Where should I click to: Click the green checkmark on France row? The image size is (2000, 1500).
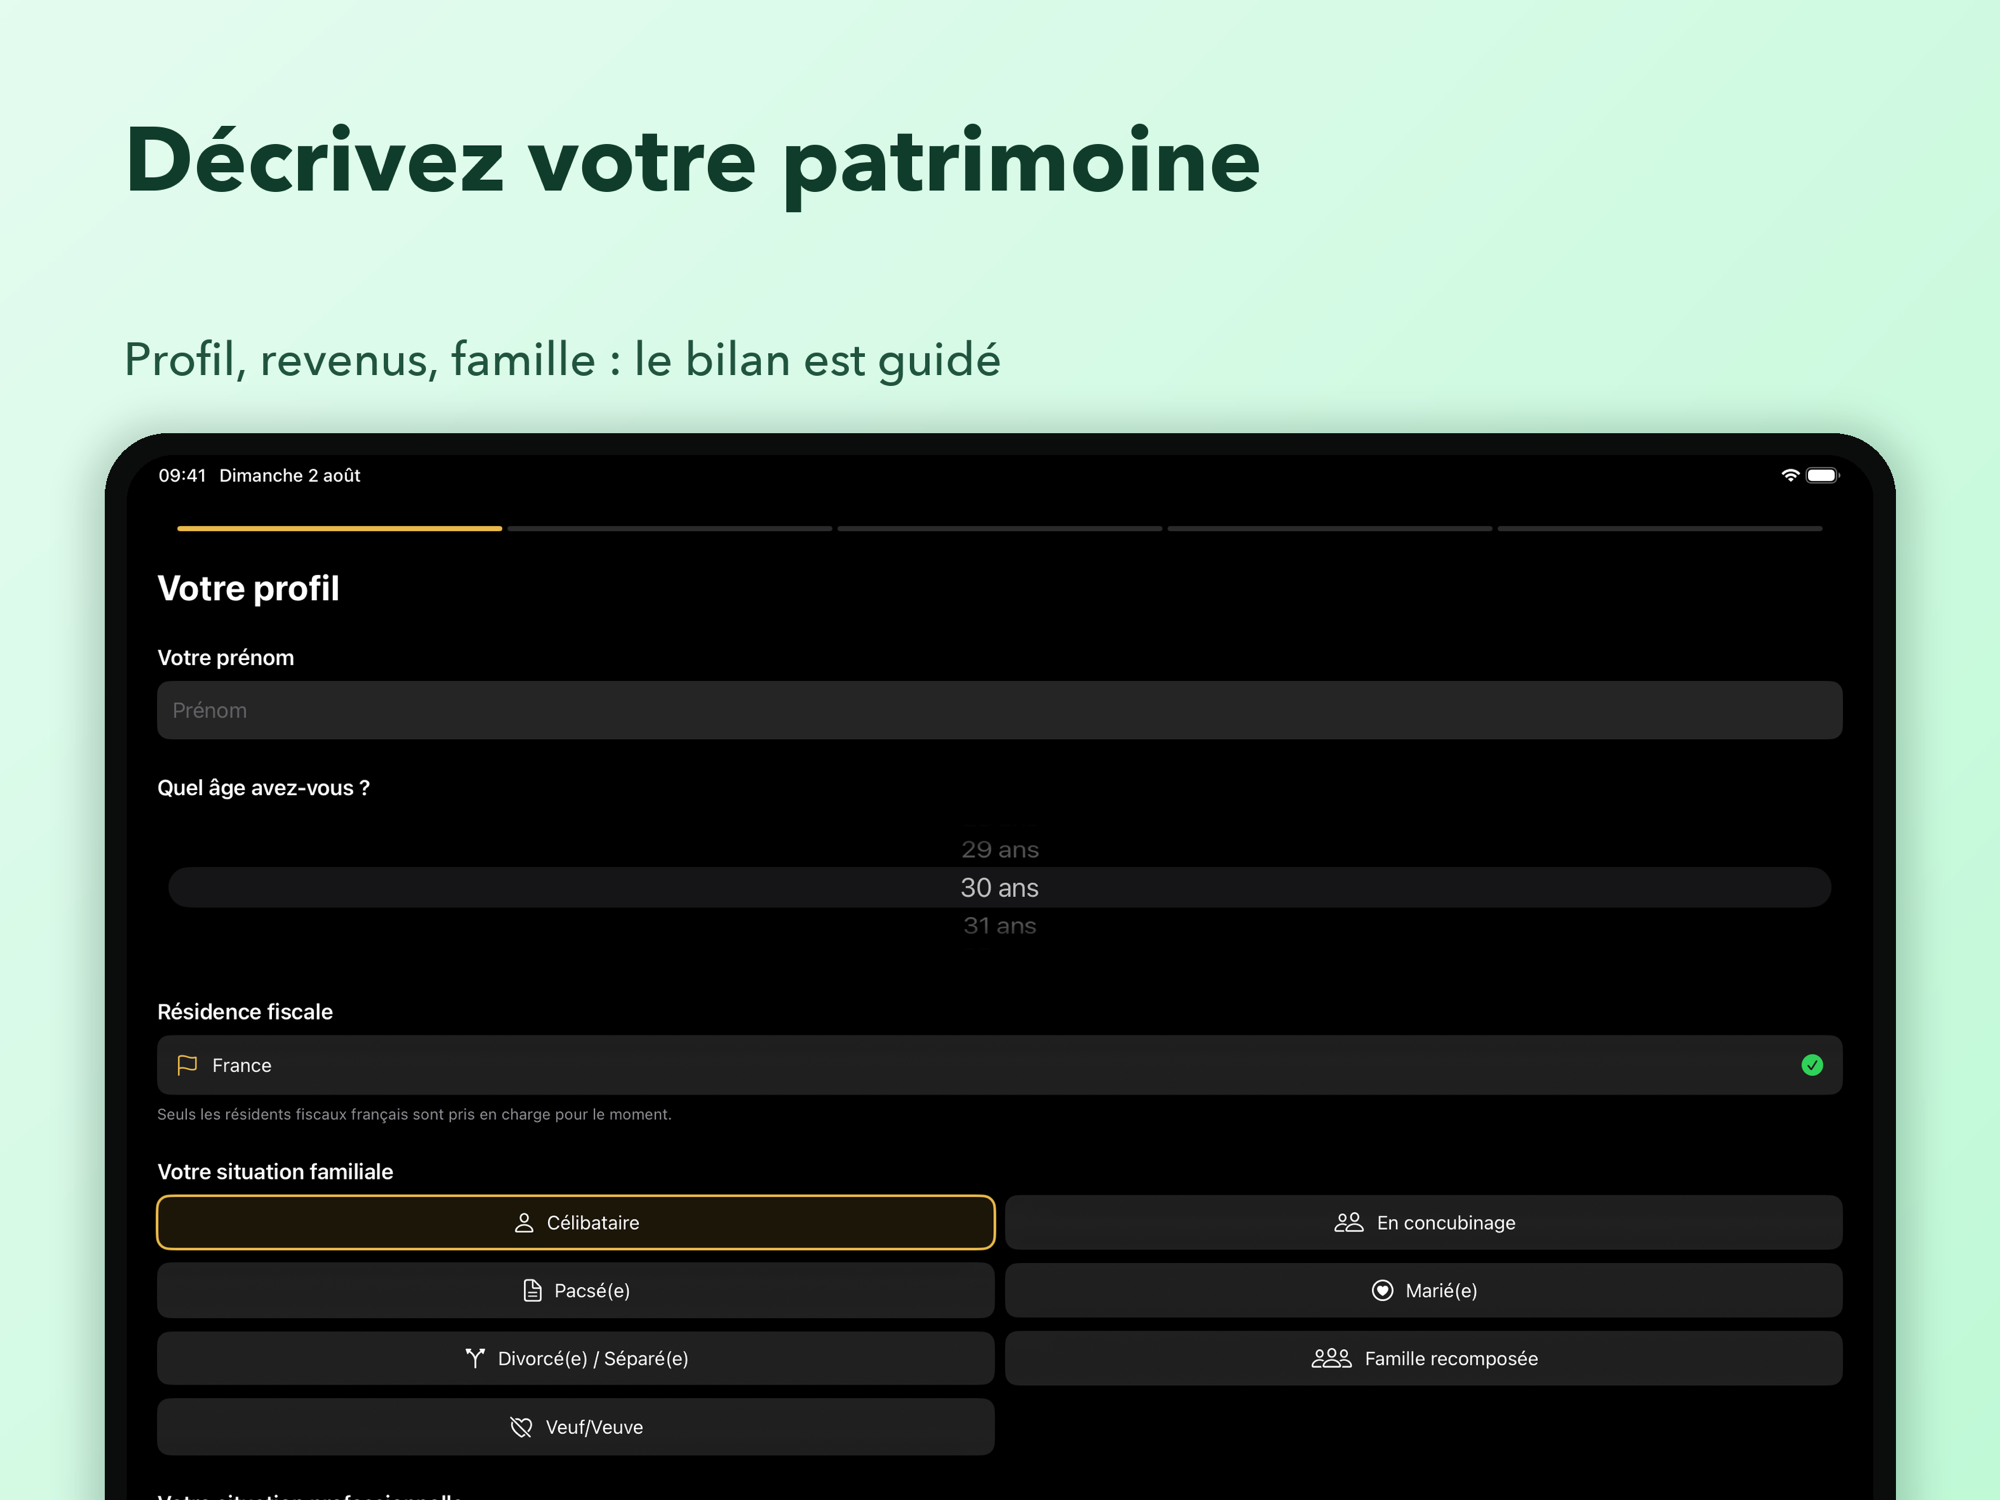[x=1812, y=1065]
